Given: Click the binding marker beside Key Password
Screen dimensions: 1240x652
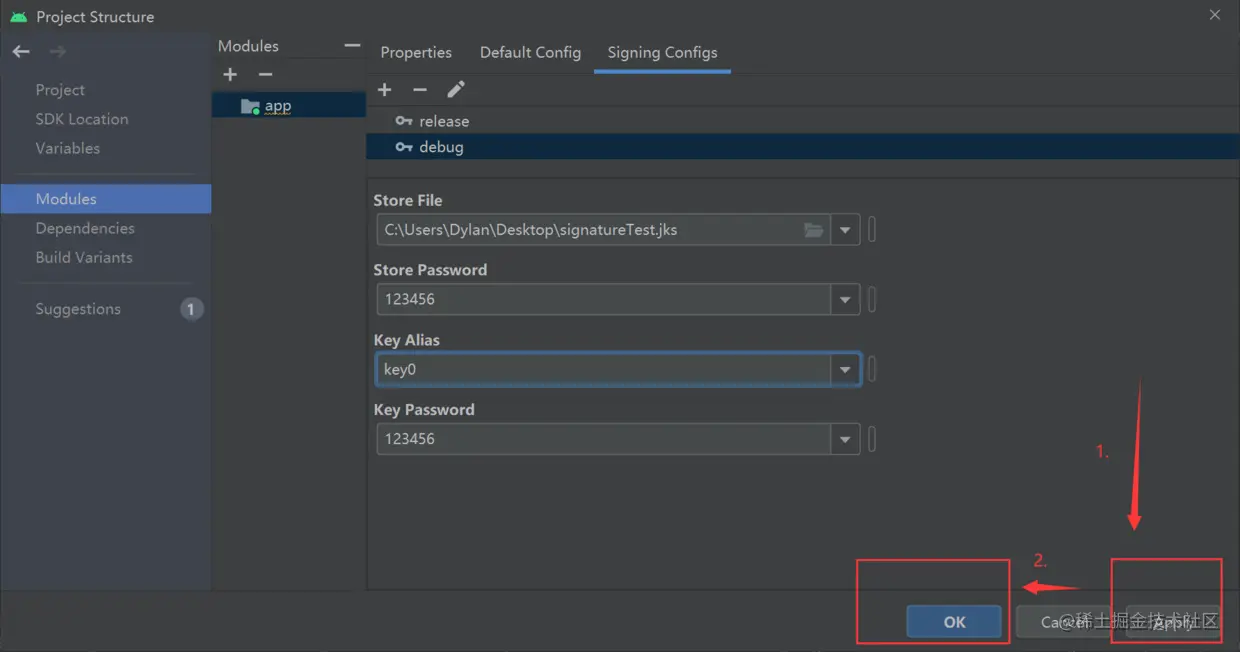Looking at the screenshot, I should [x=872, y=439].
